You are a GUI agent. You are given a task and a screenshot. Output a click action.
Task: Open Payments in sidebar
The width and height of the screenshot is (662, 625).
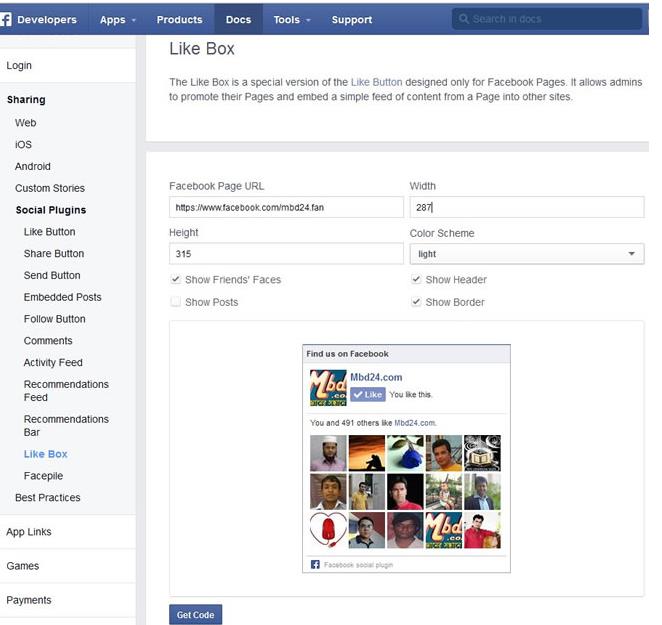click(29, 600)
